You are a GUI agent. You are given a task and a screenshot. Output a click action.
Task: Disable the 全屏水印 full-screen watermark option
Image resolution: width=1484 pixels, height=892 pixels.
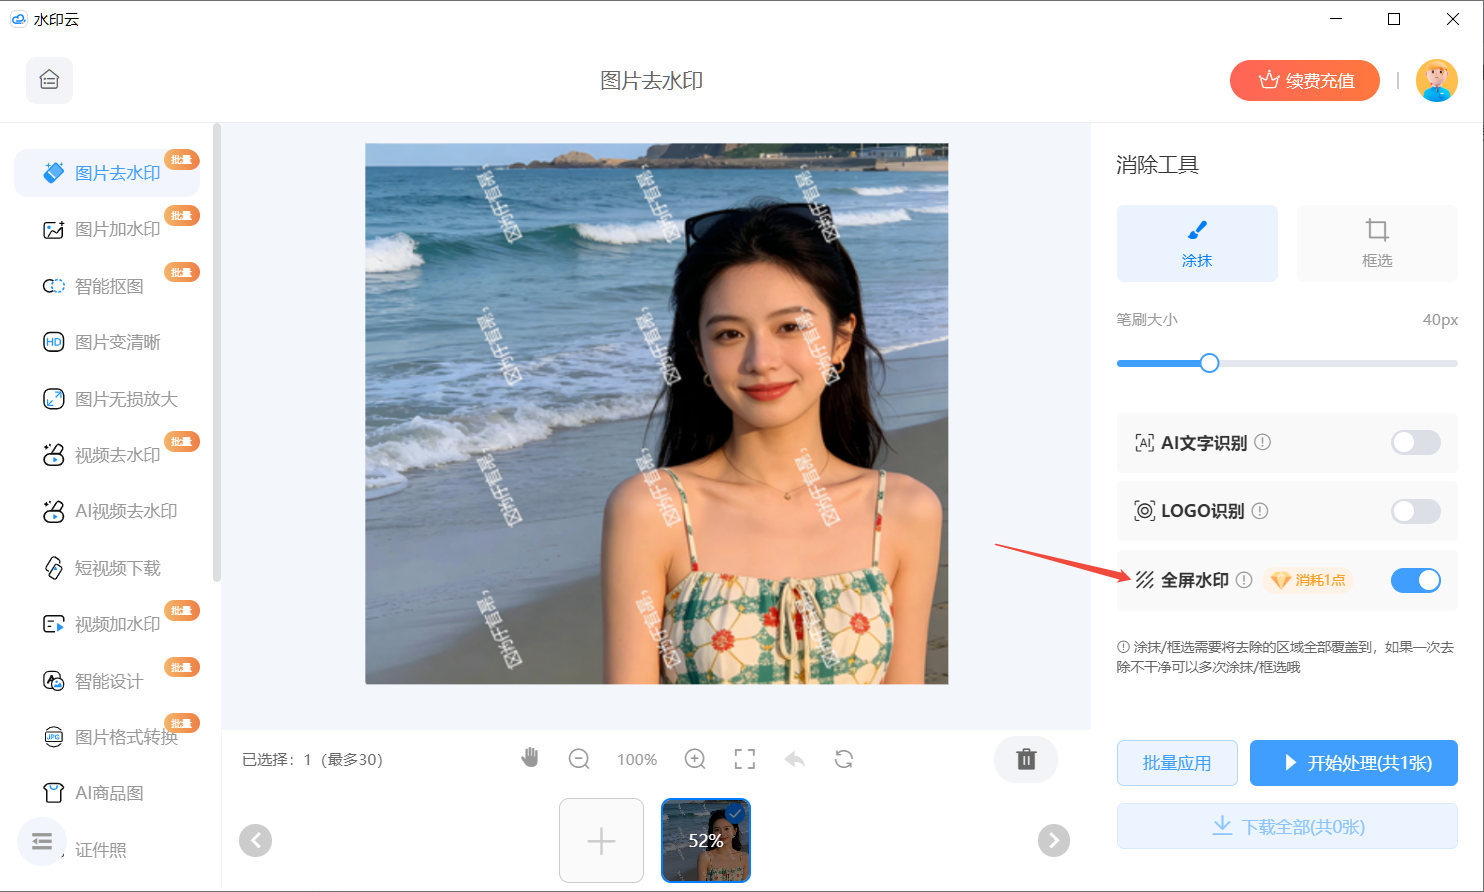[1415, 580]
